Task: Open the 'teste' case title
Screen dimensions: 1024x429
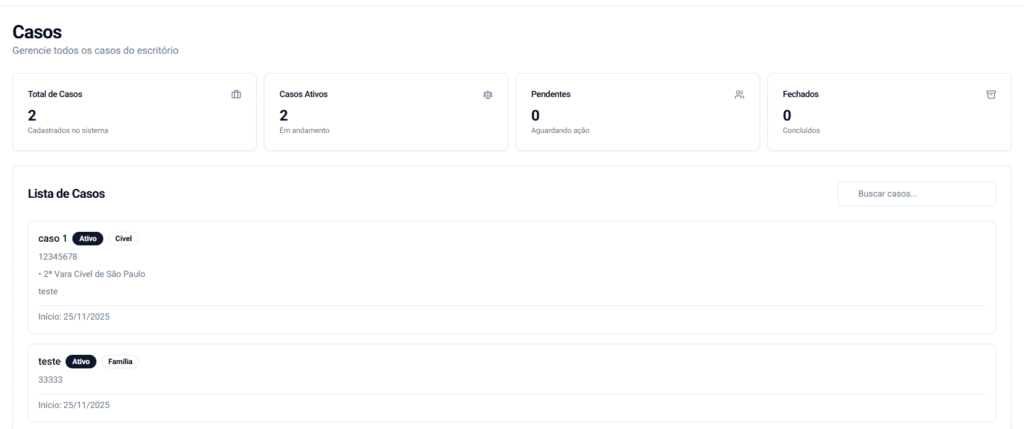Action: (x=49, y=361)
